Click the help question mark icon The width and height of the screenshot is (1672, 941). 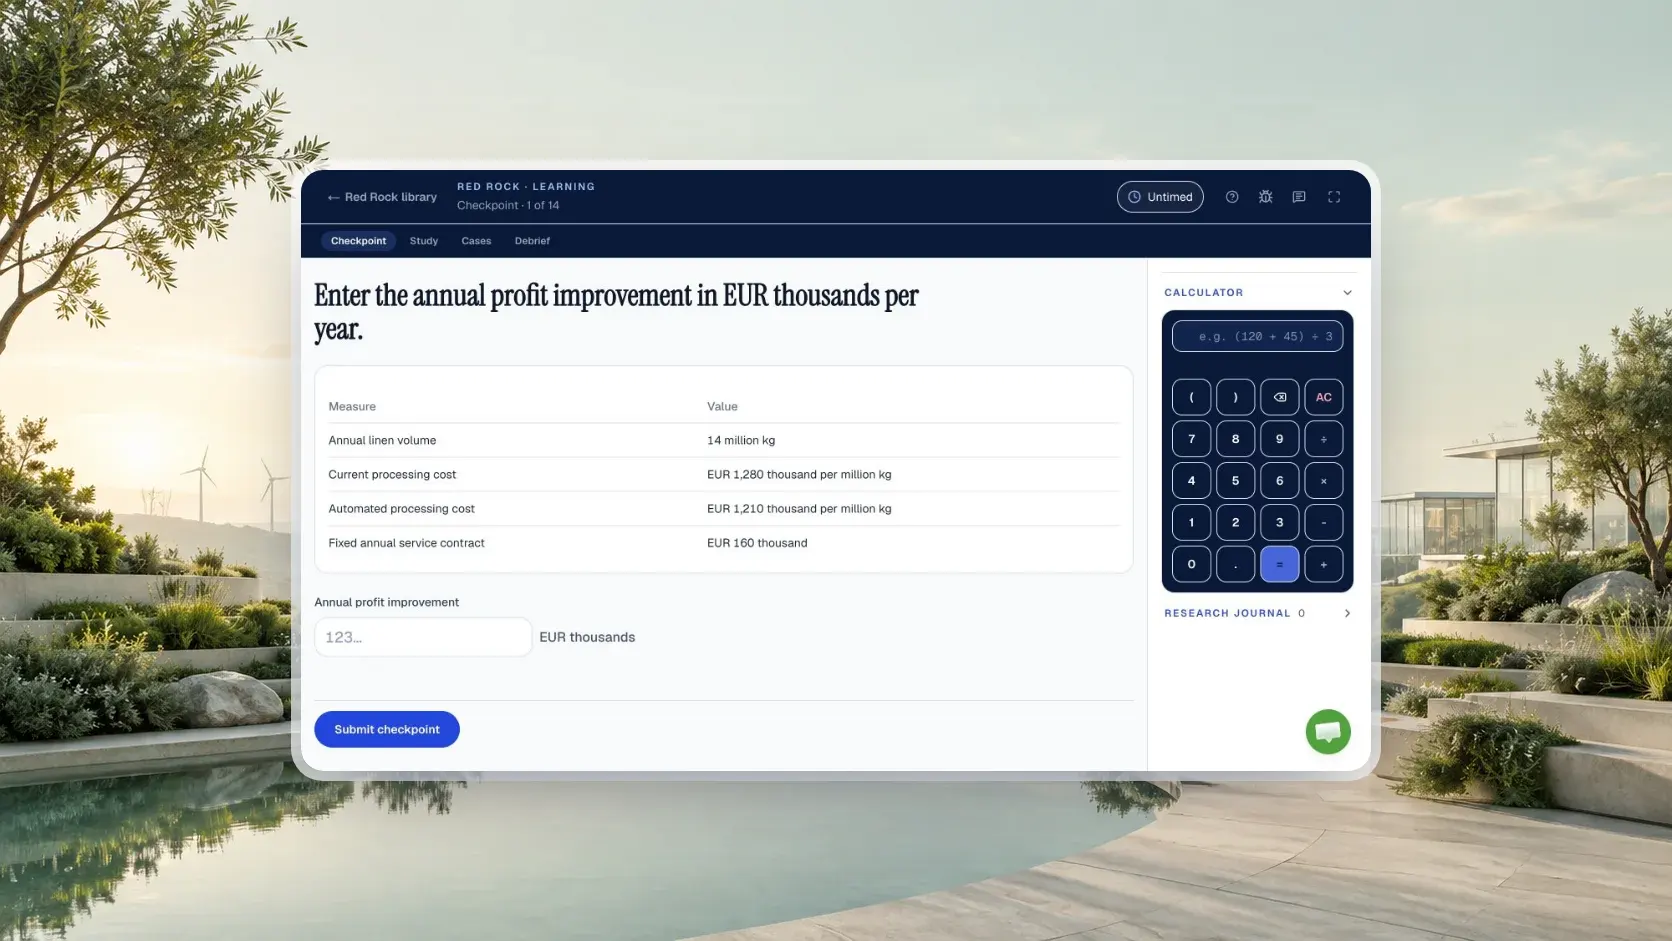point(1232,197)
